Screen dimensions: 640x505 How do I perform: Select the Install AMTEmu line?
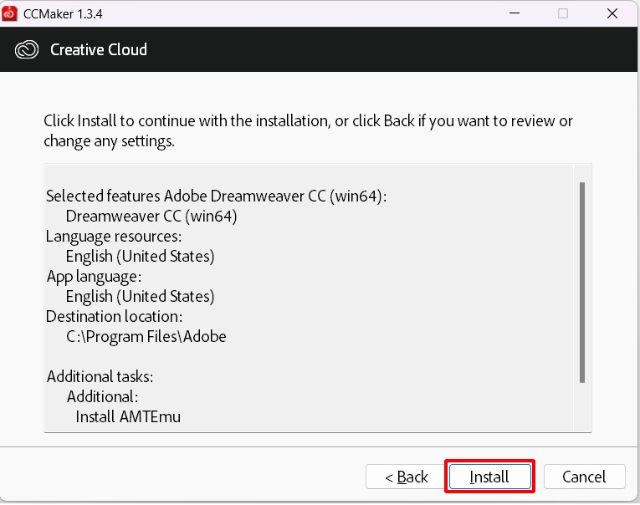pos(128,417)
